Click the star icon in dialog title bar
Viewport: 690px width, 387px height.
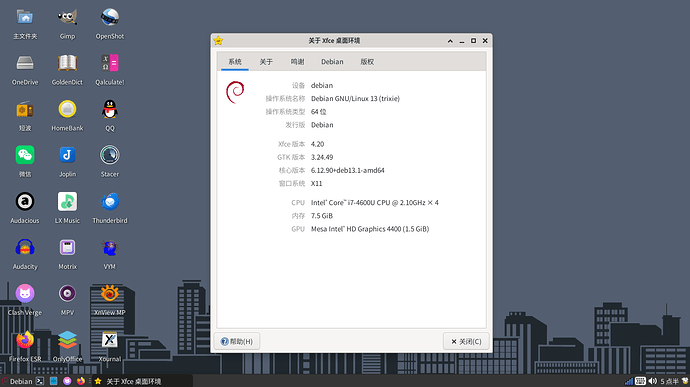[218, 41]
